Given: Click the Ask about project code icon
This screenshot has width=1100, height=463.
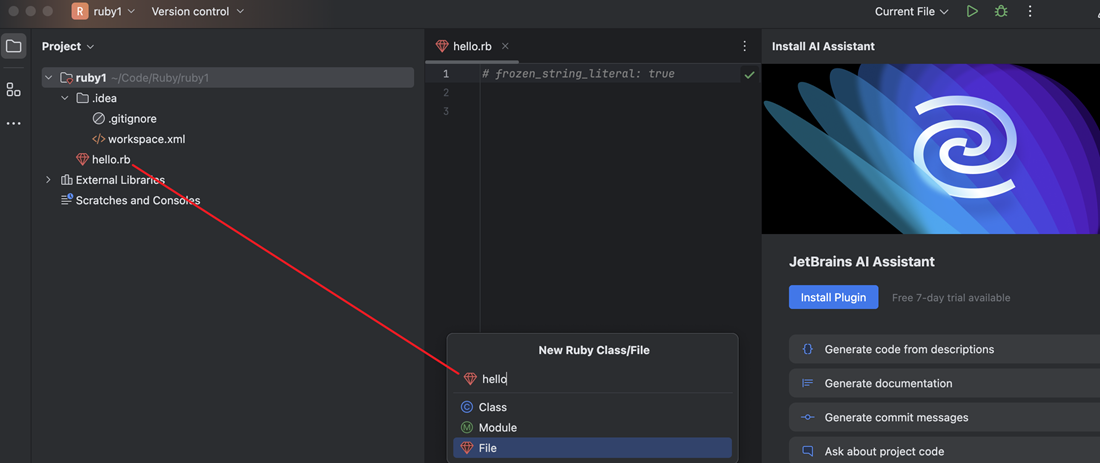Looking at the screenshot, I should (x=807, y=451).
